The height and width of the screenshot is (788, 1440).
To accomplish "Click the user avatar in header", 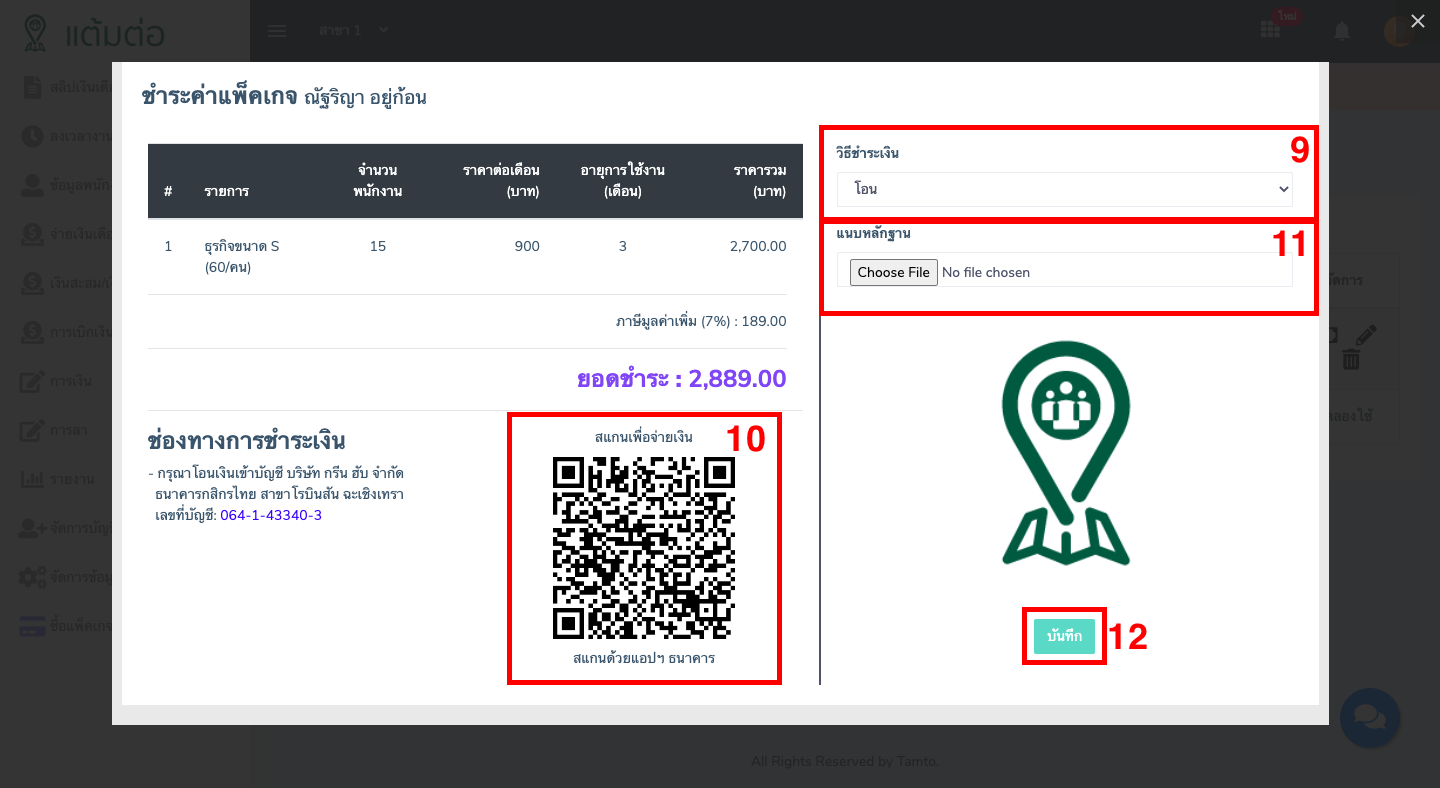I will (1396, 32).
